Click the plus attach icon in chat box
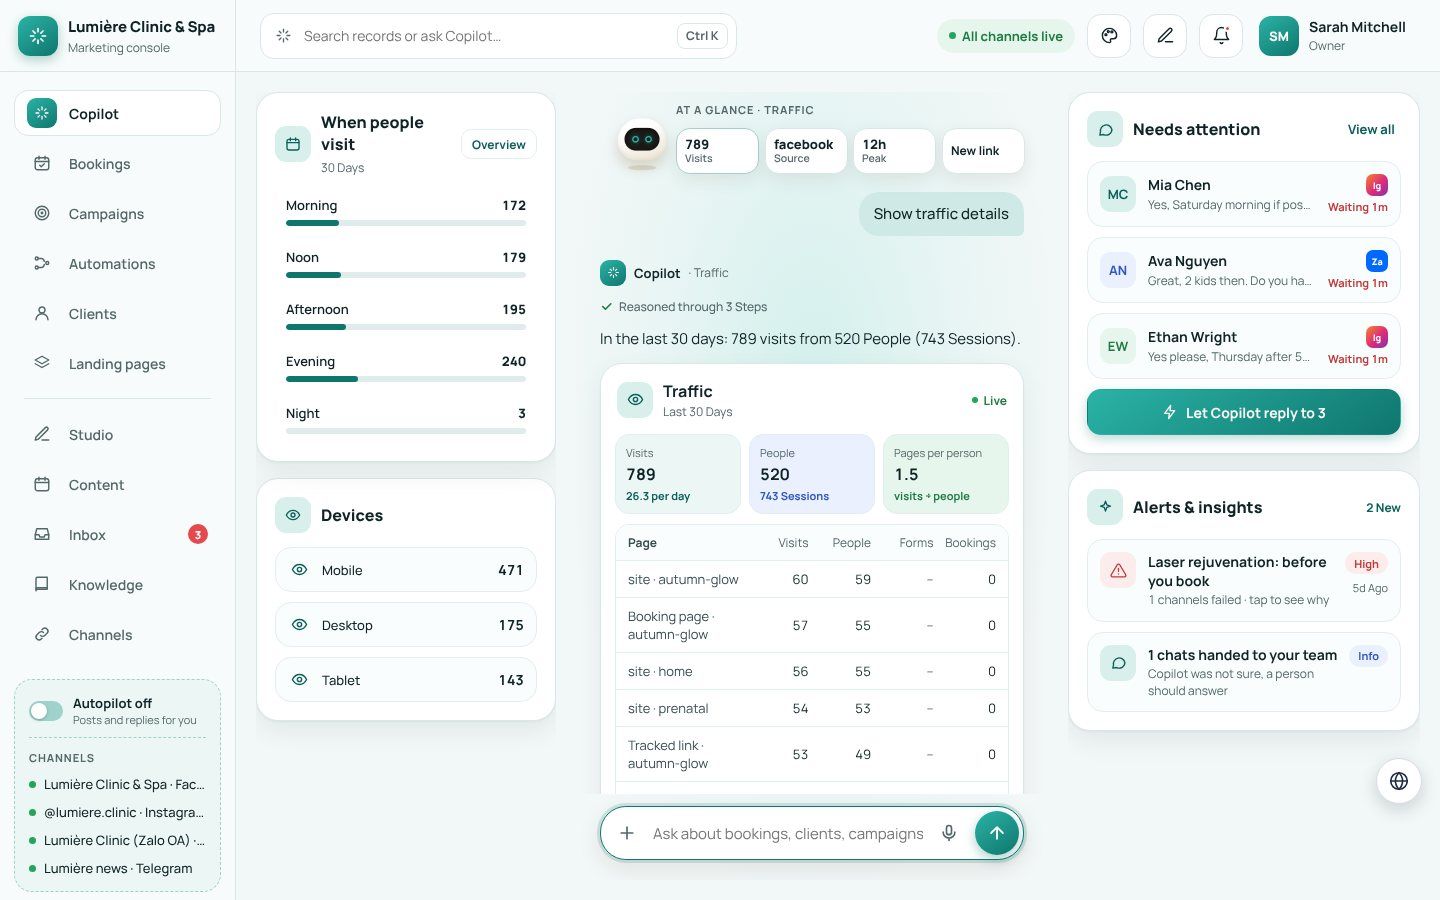 (627, 833)
